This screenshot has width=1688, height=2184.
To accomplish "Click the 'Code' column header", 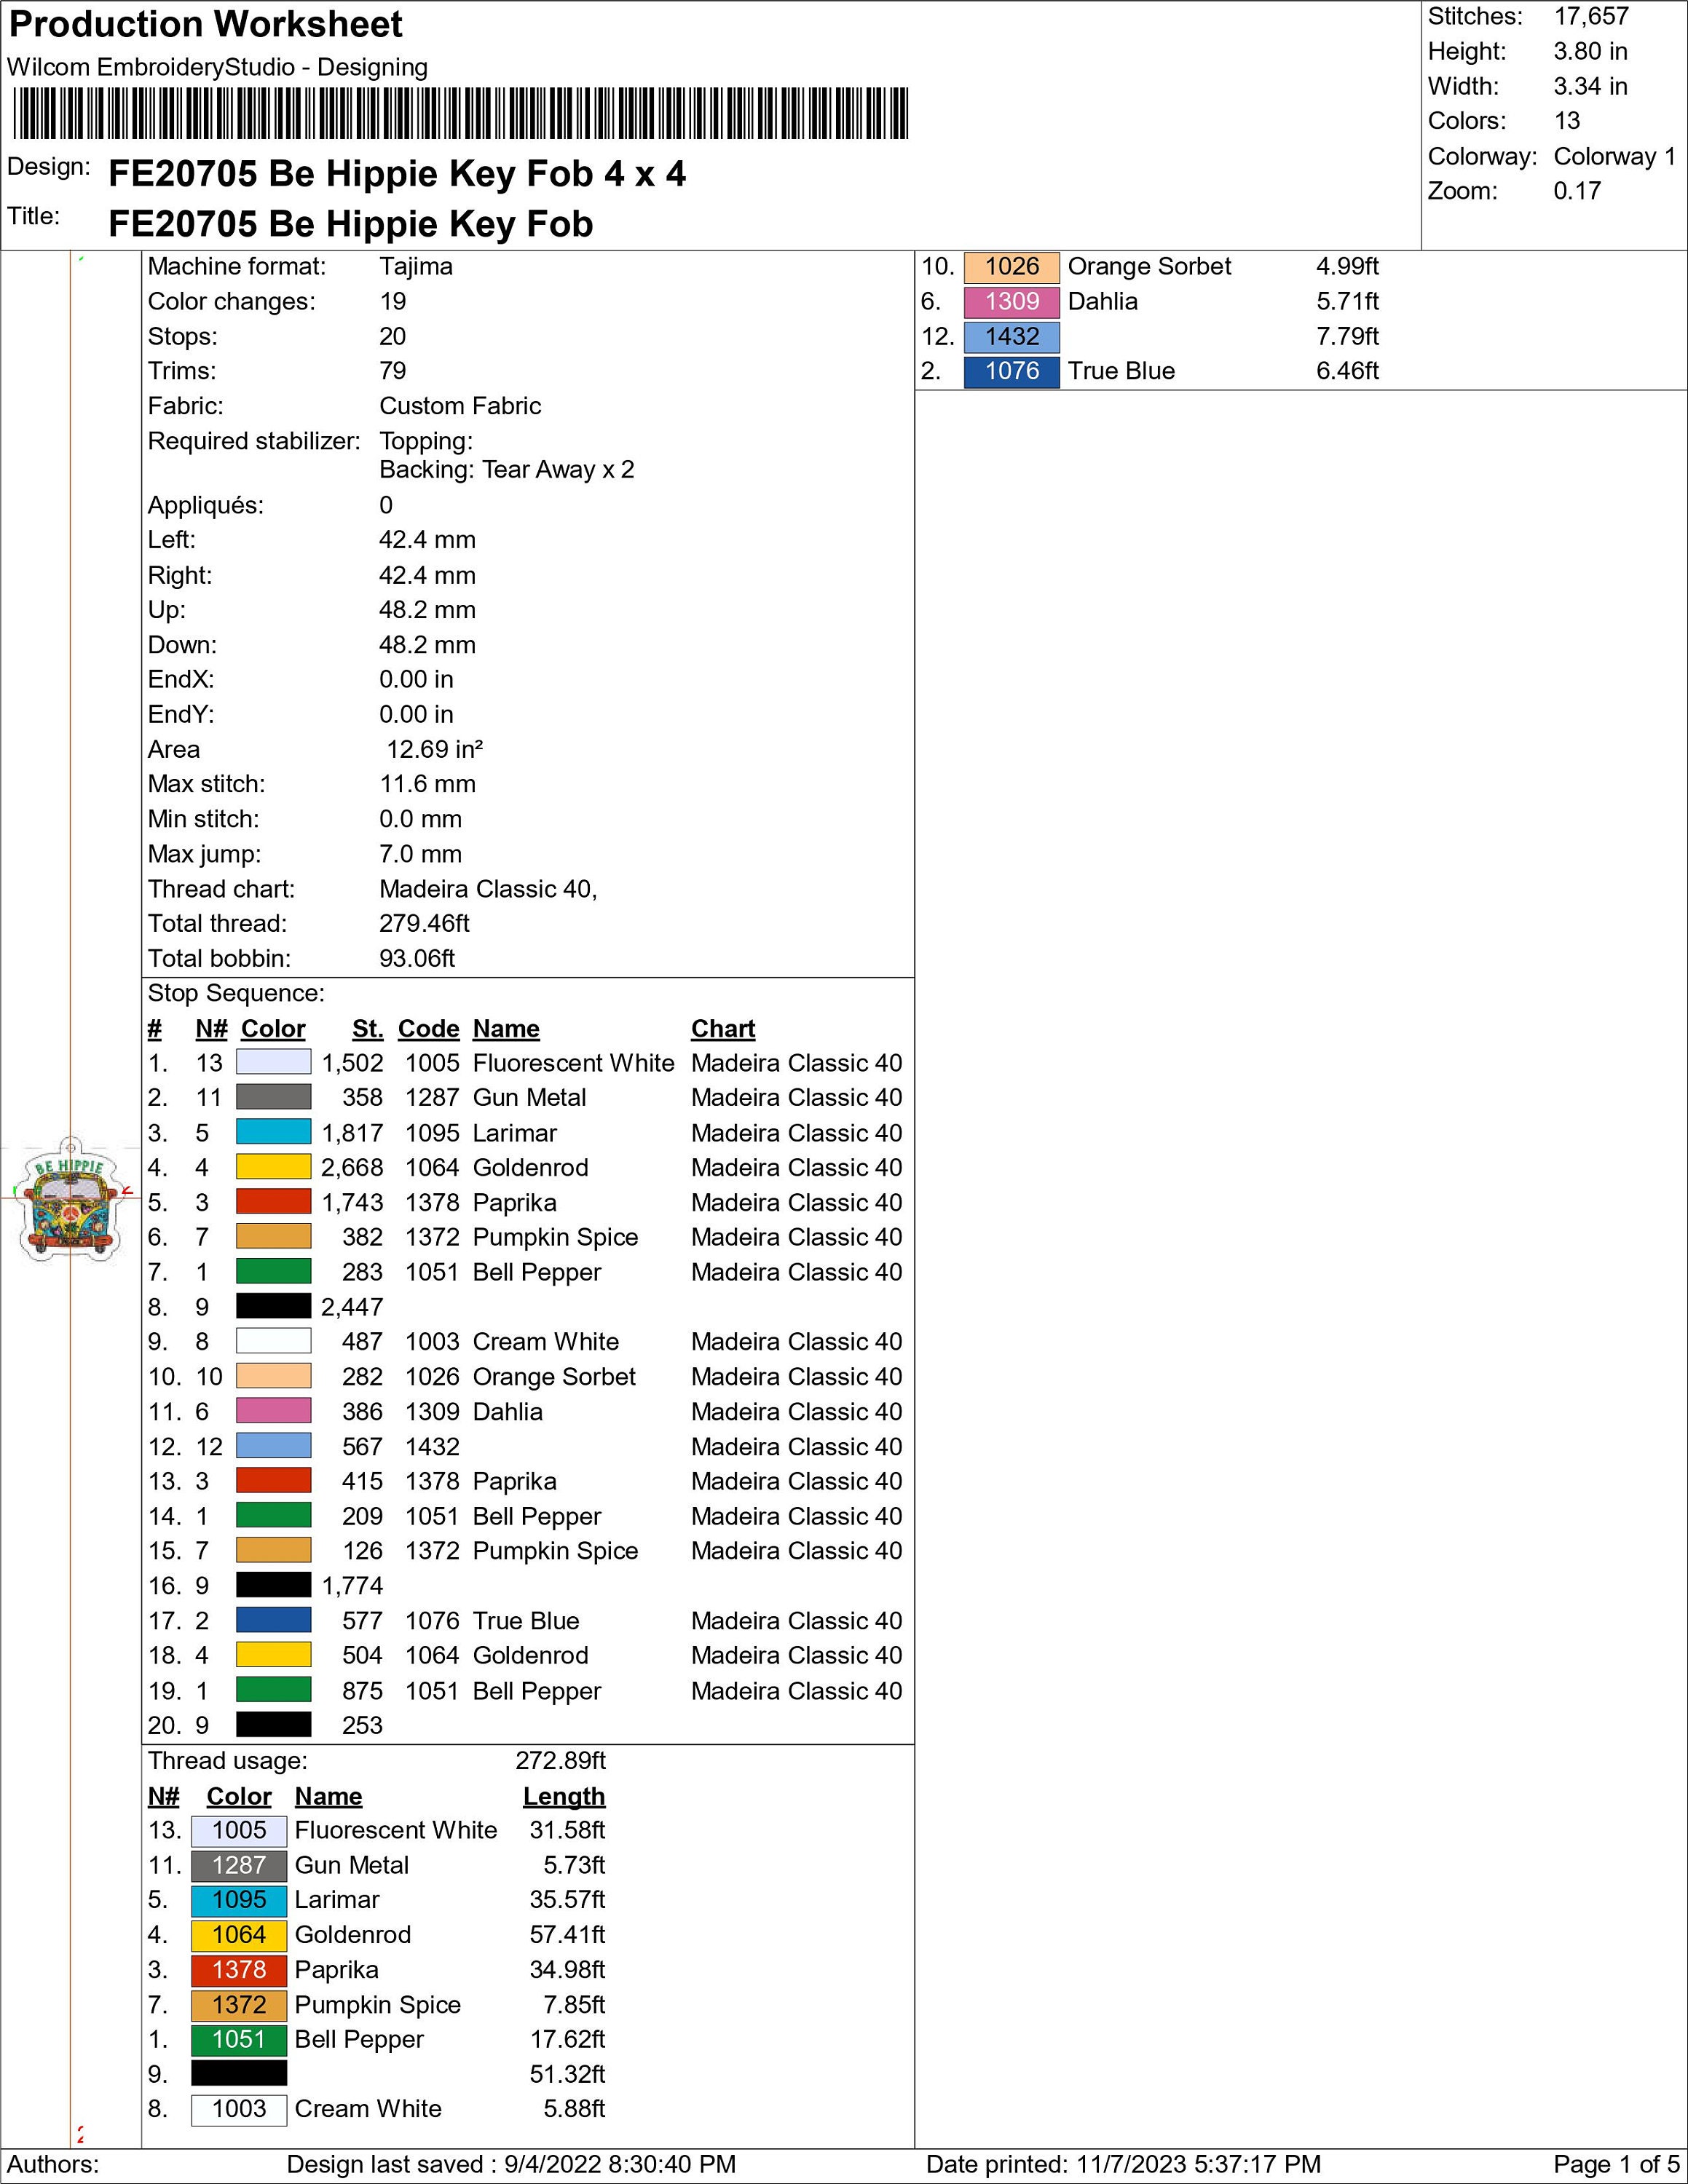I will point(429,1029).
